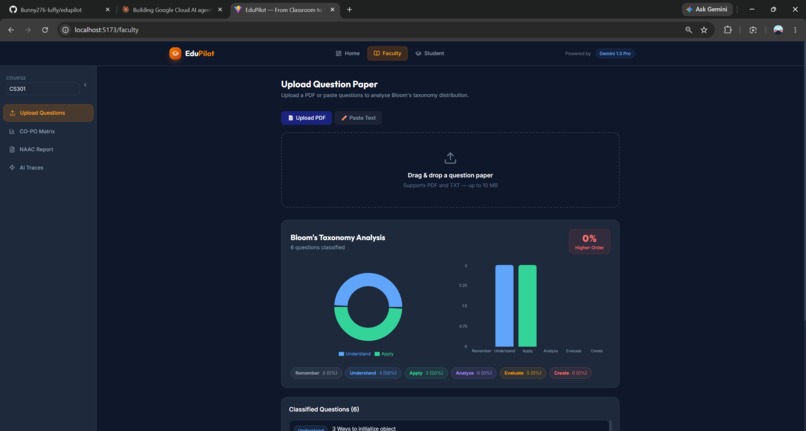Click the CO-PO Matrix chart icon
The height and width of the screenshot is (431, 806).
coord(12,132)
